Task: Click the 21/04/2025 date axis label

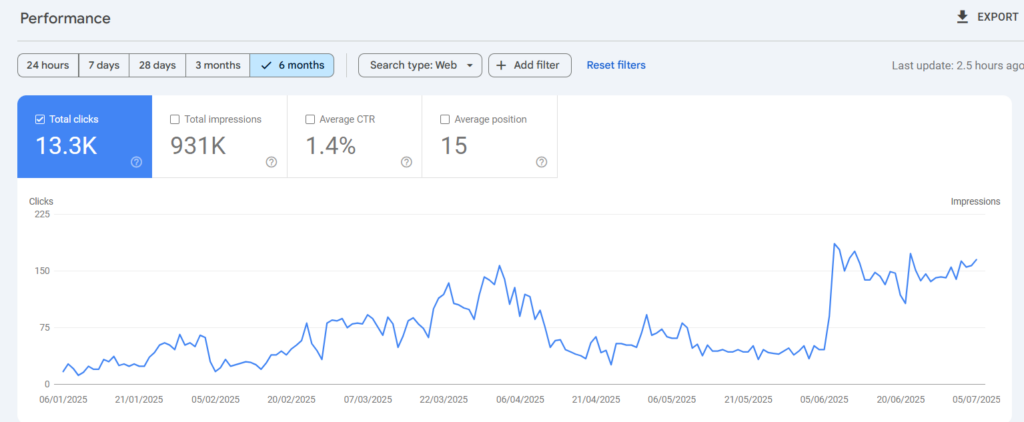Action: click(x=596, y=399)
